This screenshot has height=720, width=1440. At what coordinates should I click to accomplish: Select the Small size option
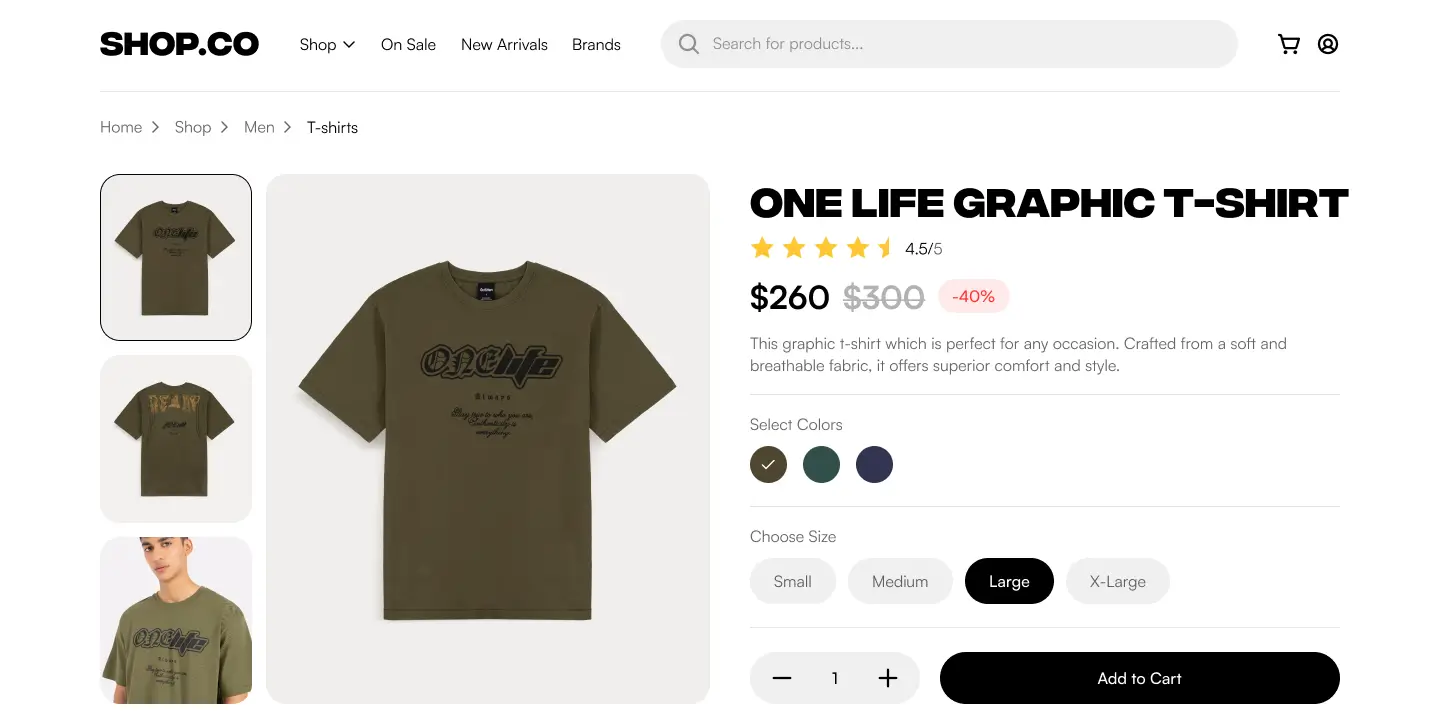tap(792, 581)
